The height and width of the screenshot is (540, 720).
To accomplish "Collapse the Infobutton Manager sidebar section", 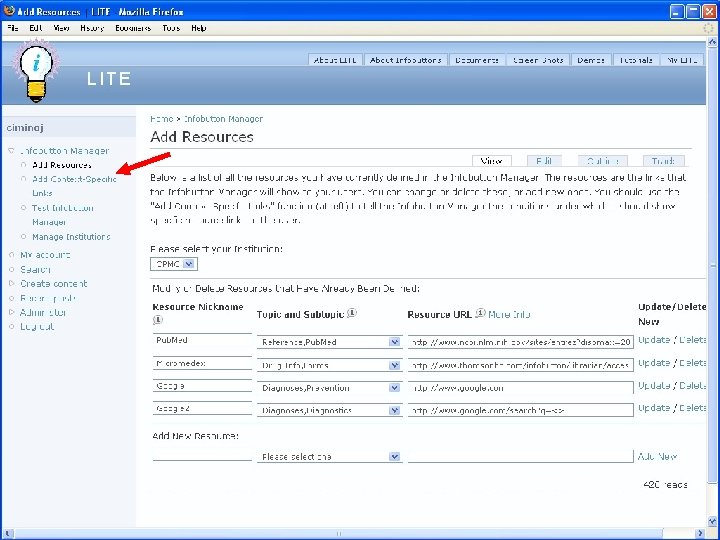I will pyautogui.click(x=12, y=151).
